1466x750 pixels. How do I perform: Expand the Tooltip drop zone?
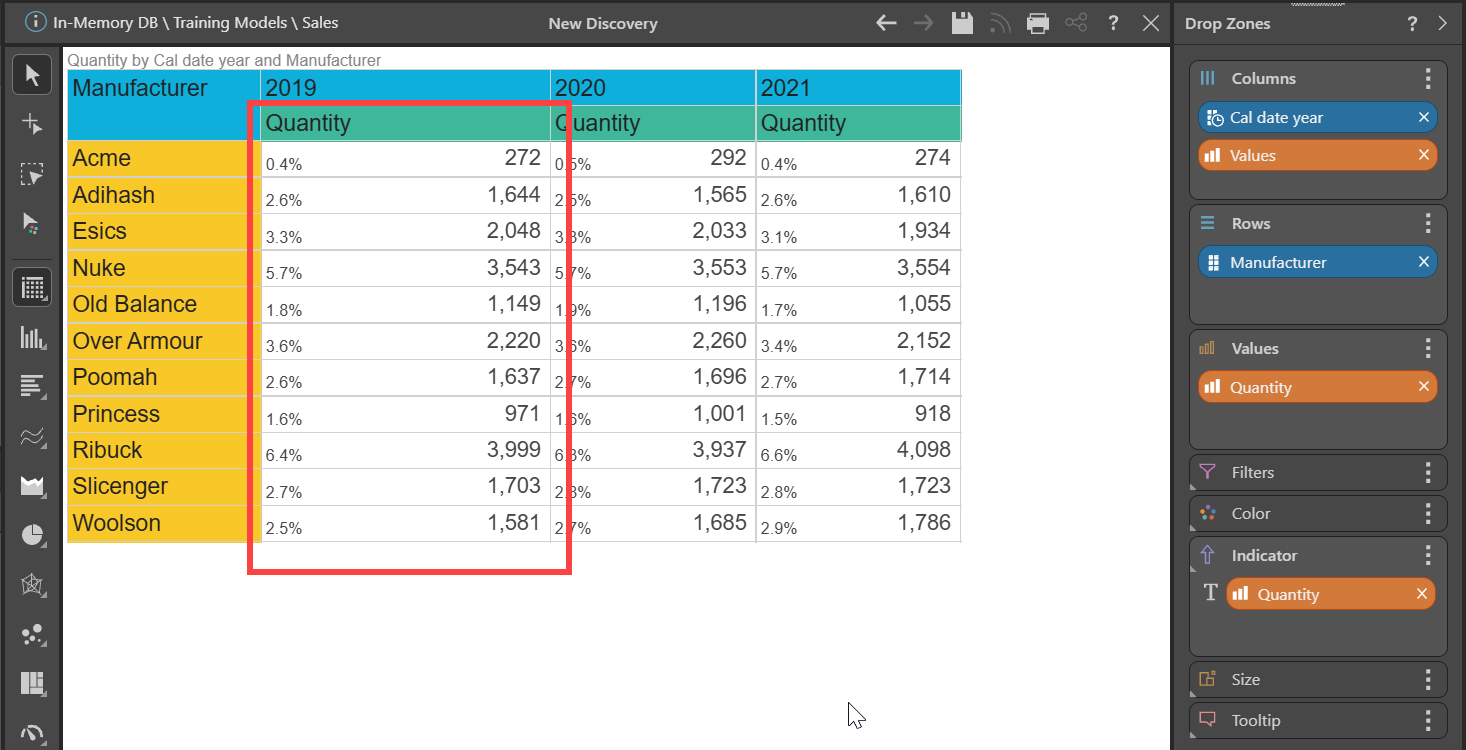1255,720
